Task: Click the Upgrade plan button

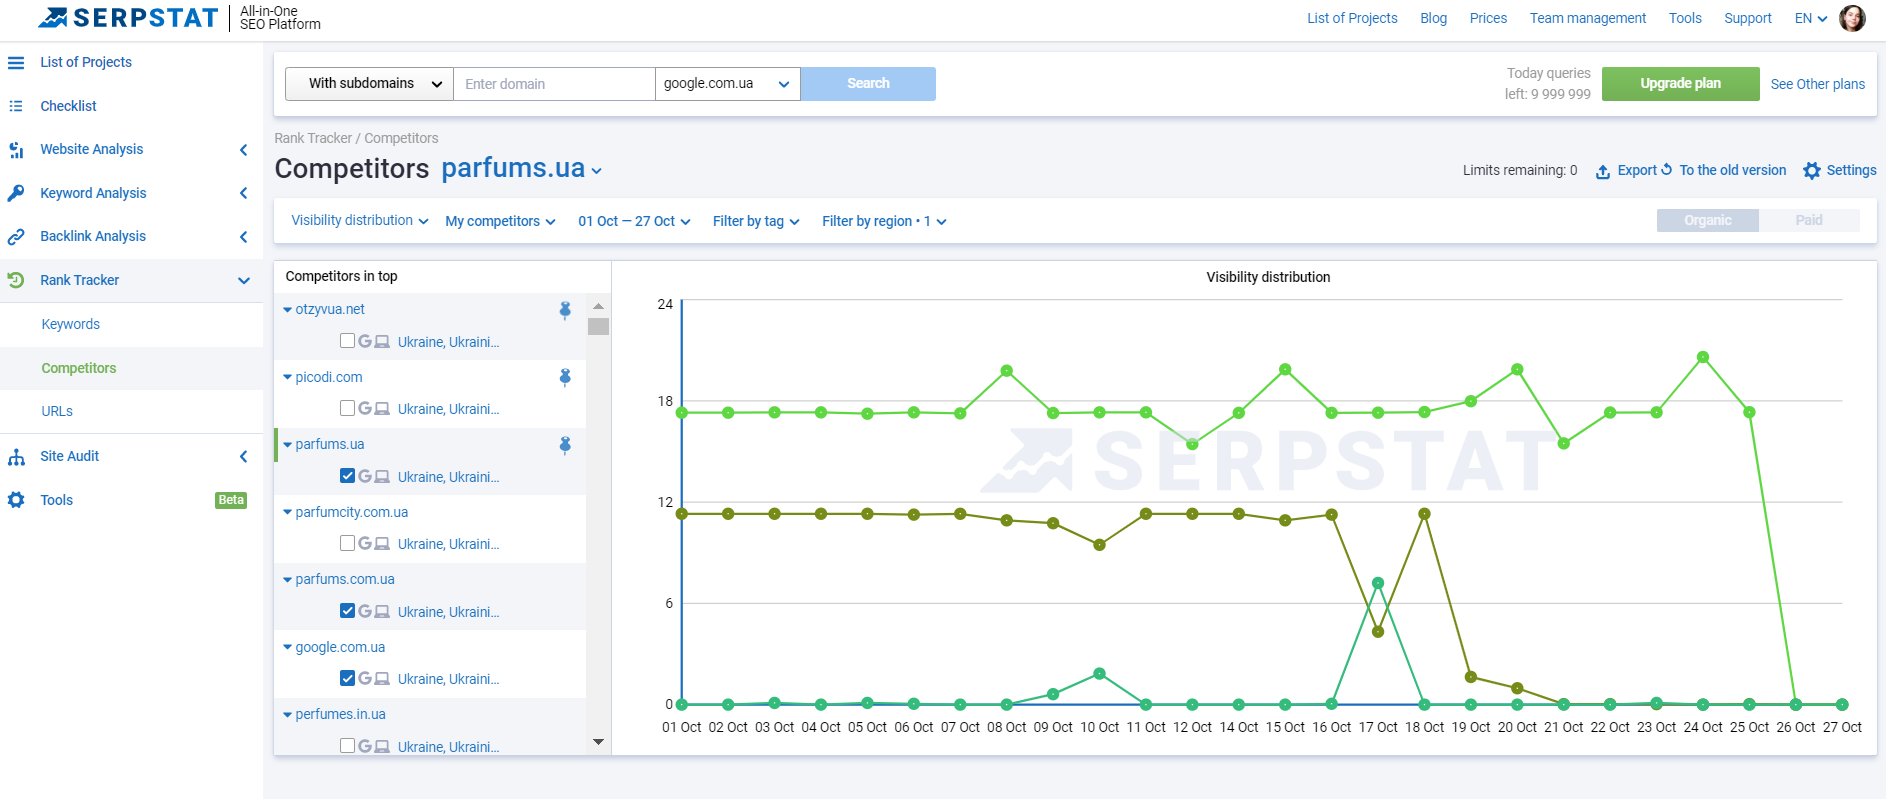Action: click(x=1680, y=84)
